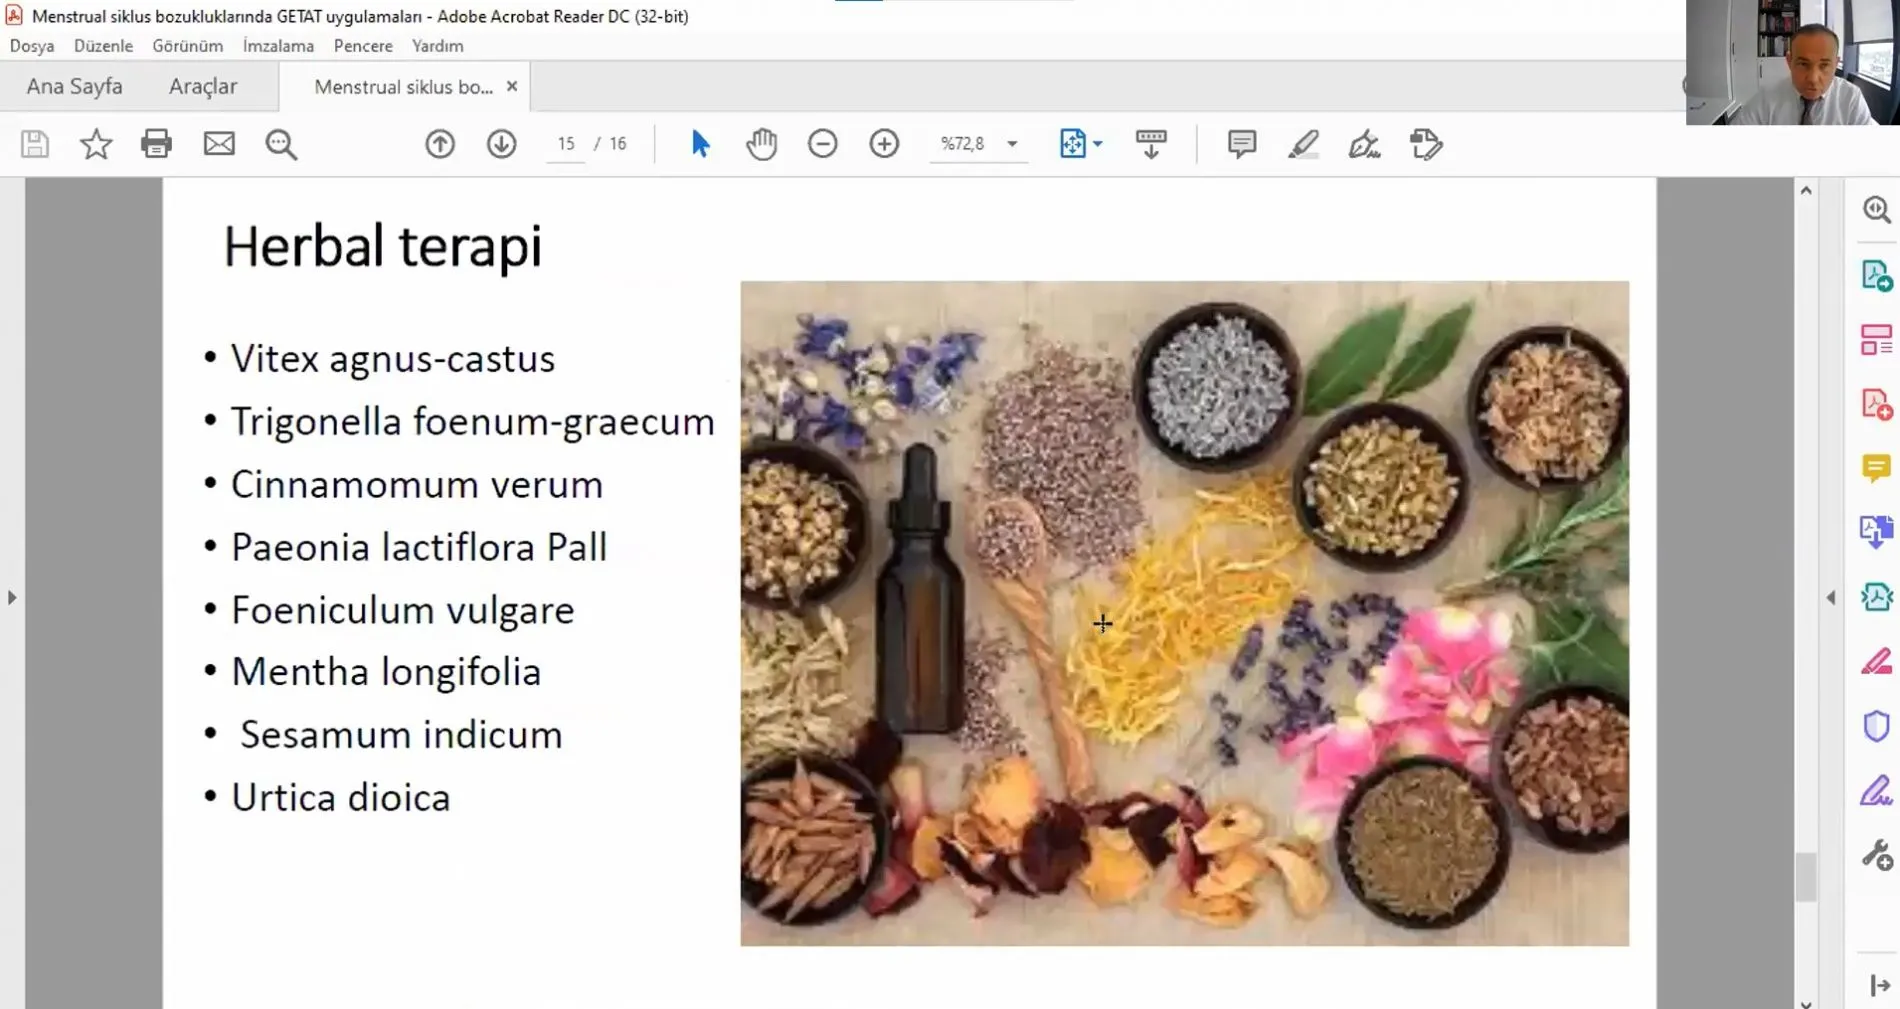Collapse the right tools pane

click(1830, 598)
